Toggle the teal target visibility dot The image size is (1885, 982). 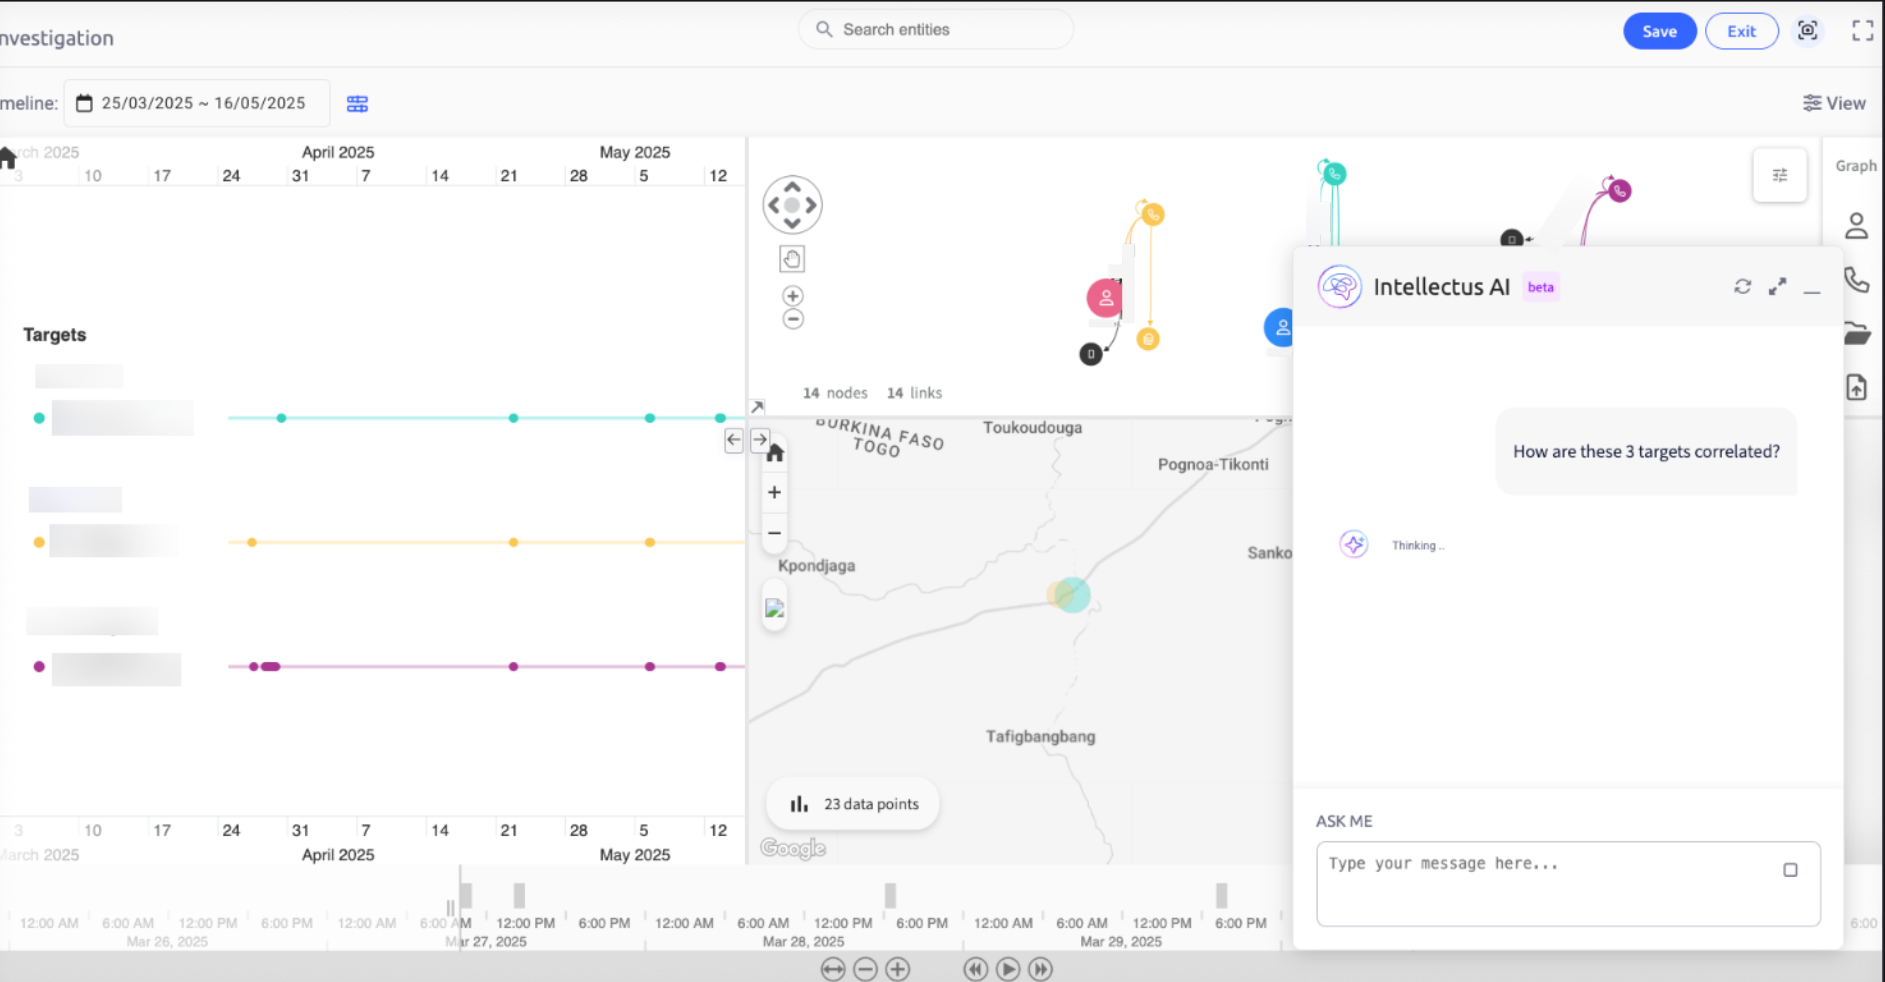point(39,418)
